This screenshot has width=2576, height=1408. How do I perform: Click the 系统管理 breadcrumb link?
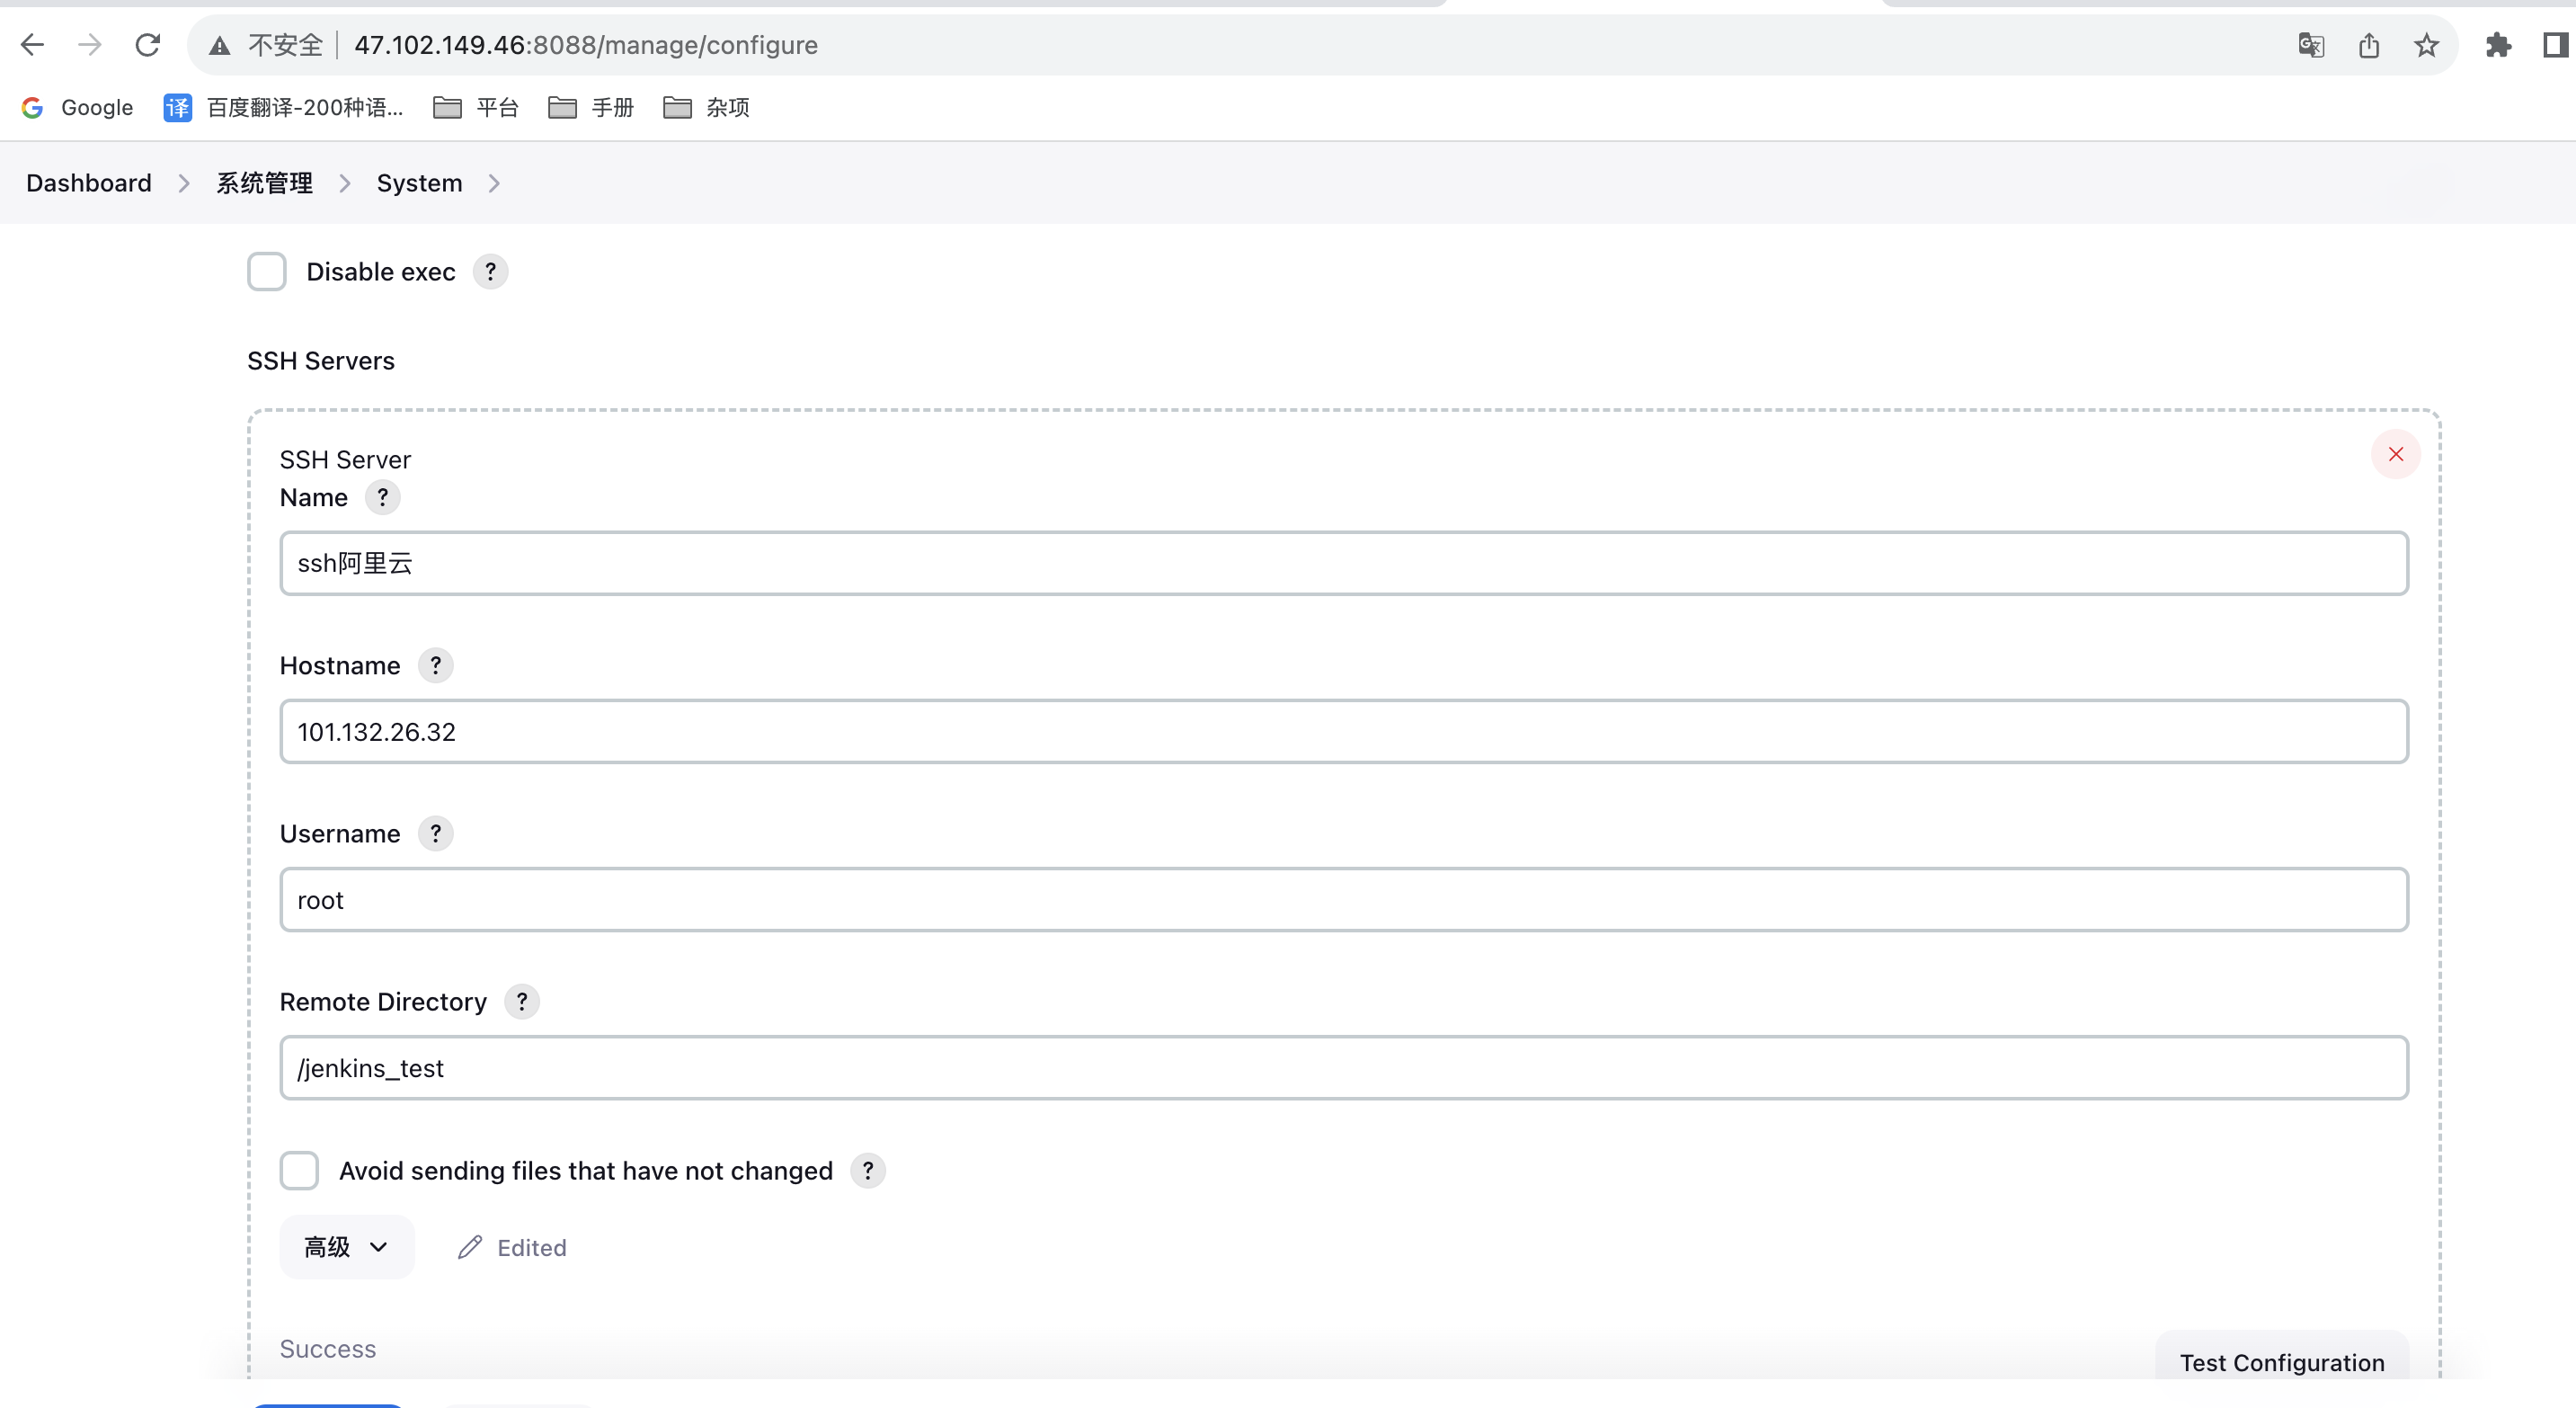263,182
